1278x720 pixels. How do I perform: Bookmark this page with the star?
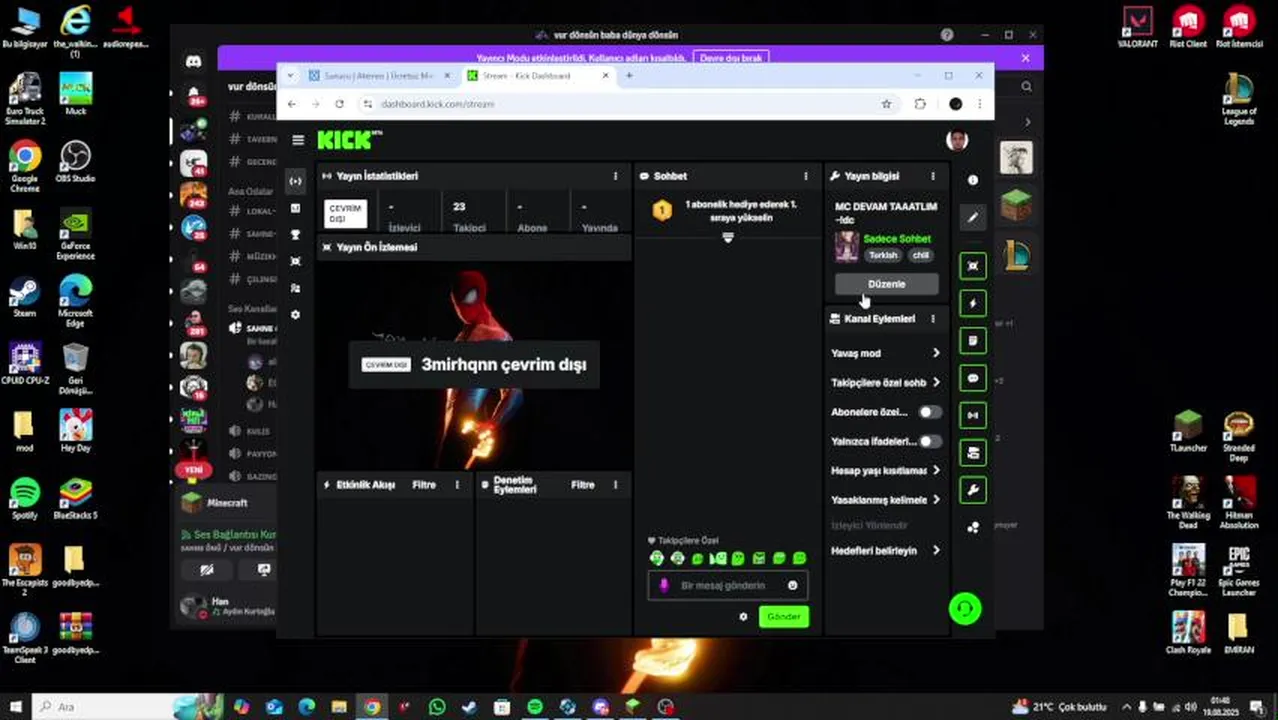[x=886, y=104]
